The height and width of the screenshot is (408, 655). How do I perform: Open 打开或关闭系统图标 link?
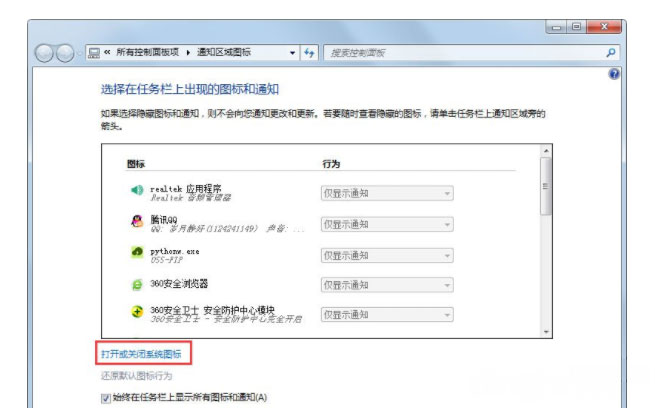point(141,354)
